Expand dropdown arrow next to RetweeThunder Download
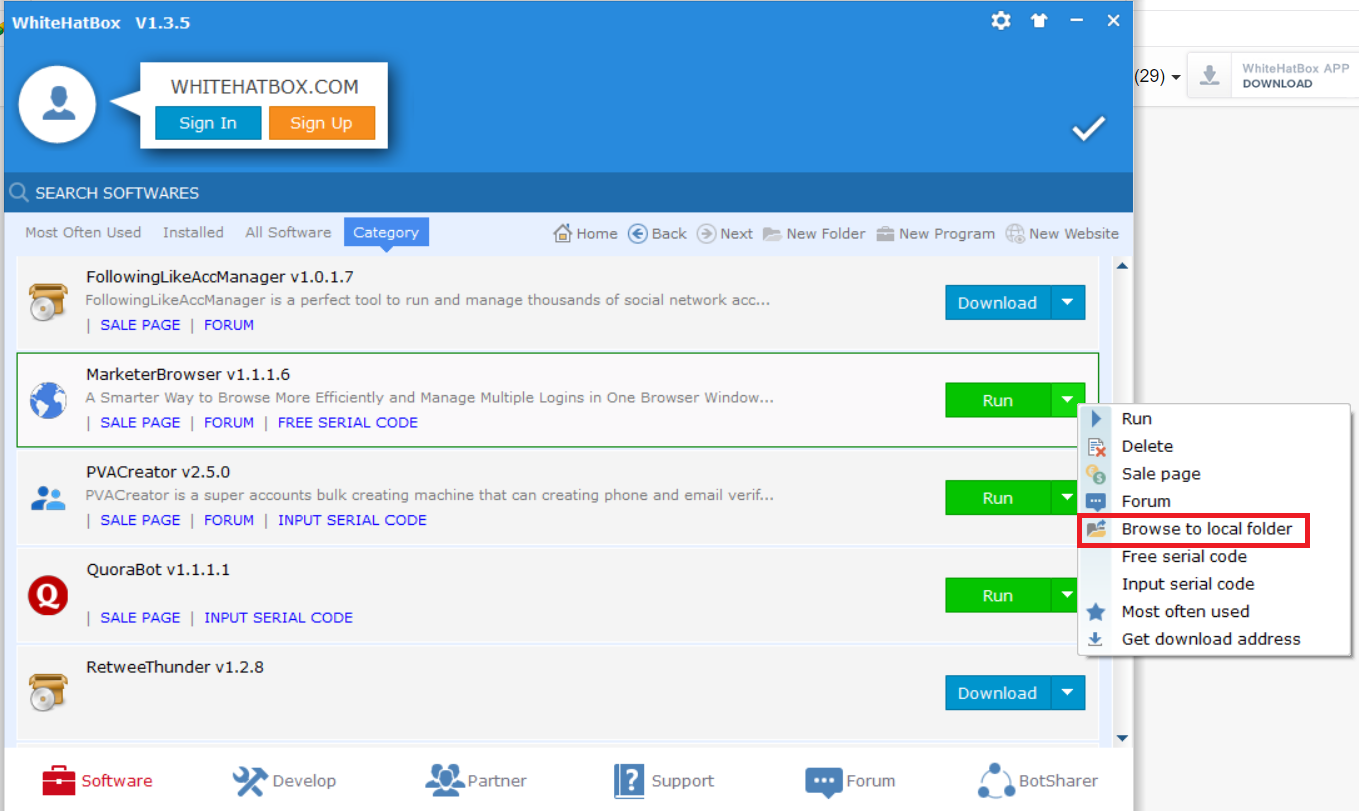The width and height of the screenshot is (1359, 811). click(x=1068, y=693)
